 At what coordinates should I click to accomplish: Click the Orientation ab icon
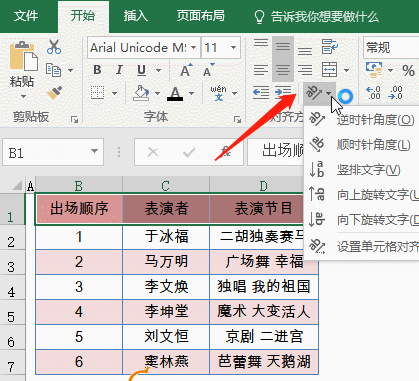314,92
